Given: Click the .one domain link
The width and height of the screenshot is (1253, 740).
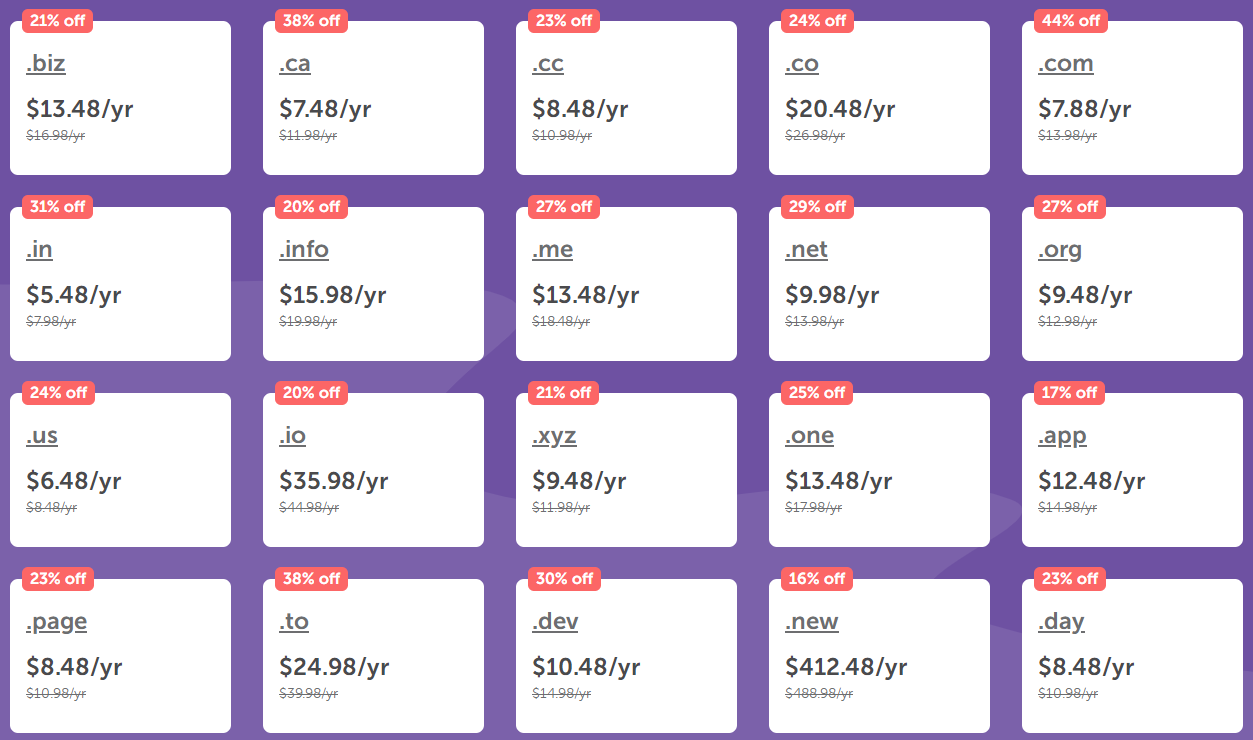Looking at the screenshot, I should click(x=810, y=436).
